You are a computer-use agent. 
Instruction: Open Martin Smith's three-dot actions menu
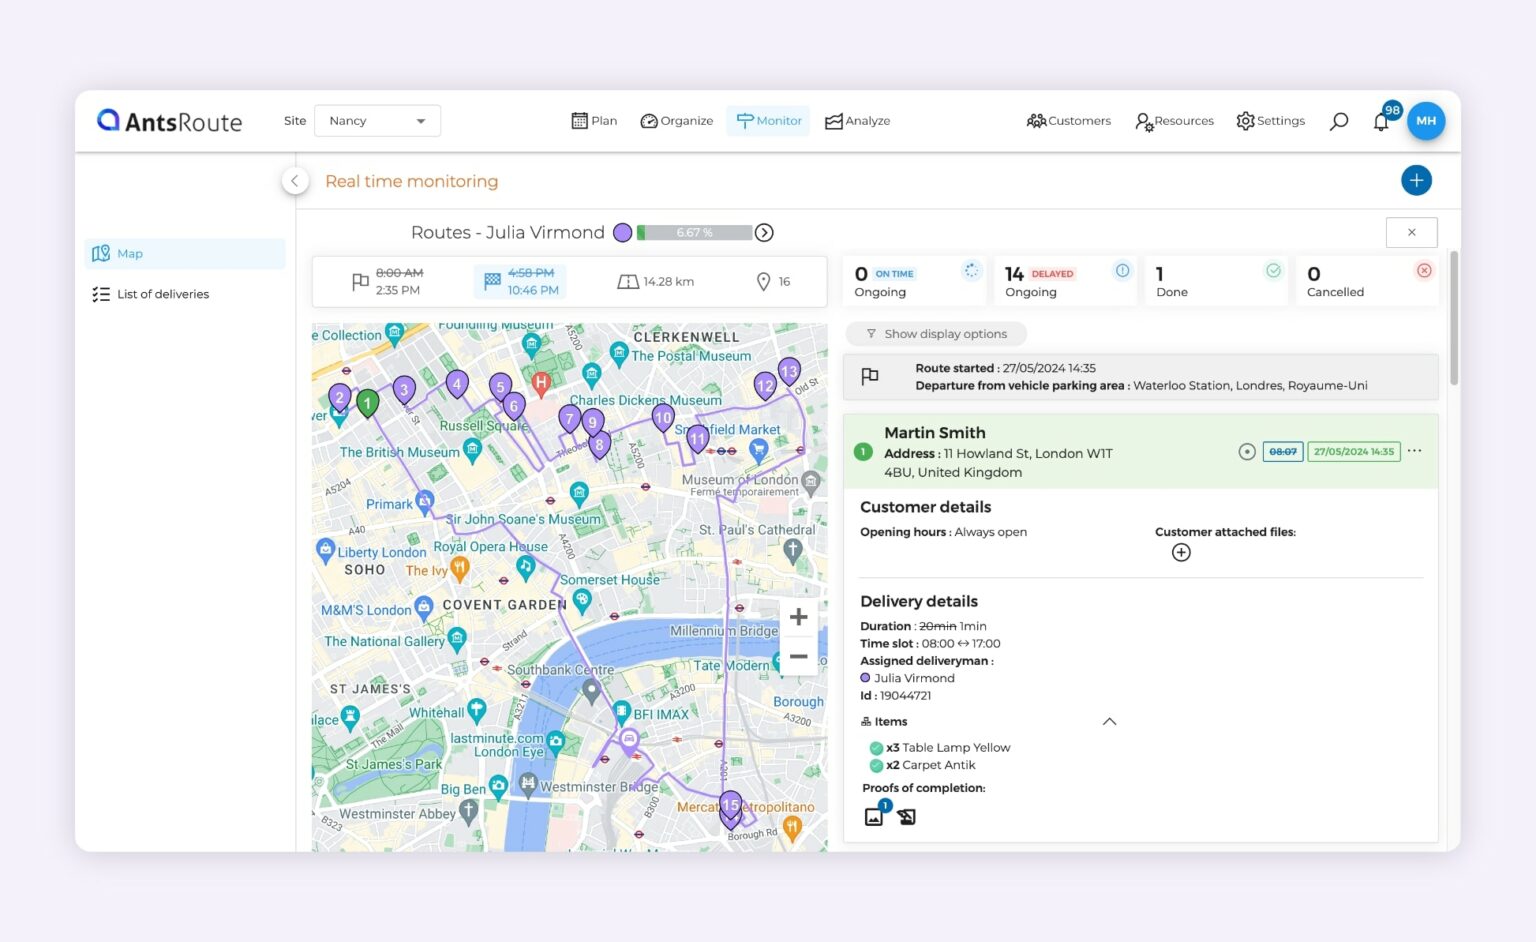click(x=1414, y=451)
